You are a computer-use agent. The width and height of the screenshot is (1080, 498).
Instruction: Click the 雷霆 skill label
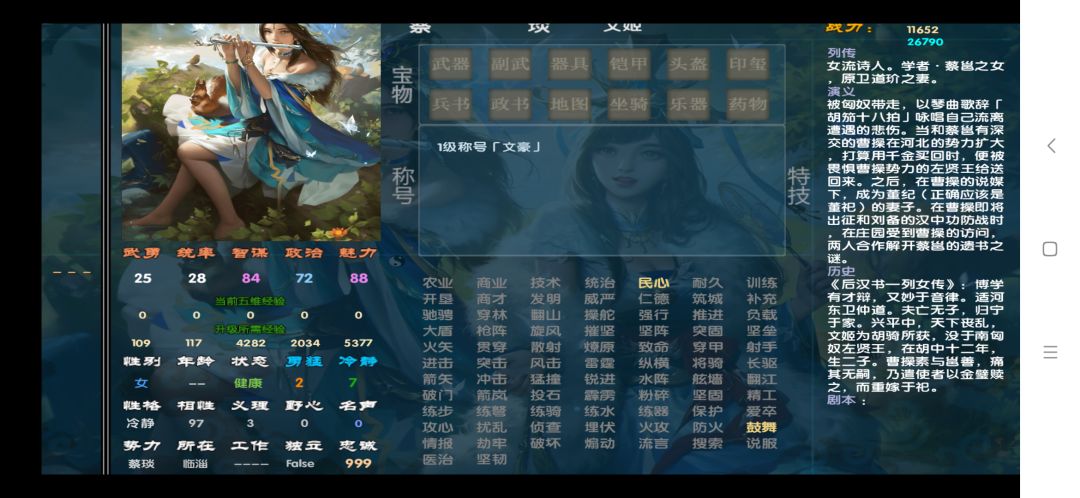coord(599,363)
